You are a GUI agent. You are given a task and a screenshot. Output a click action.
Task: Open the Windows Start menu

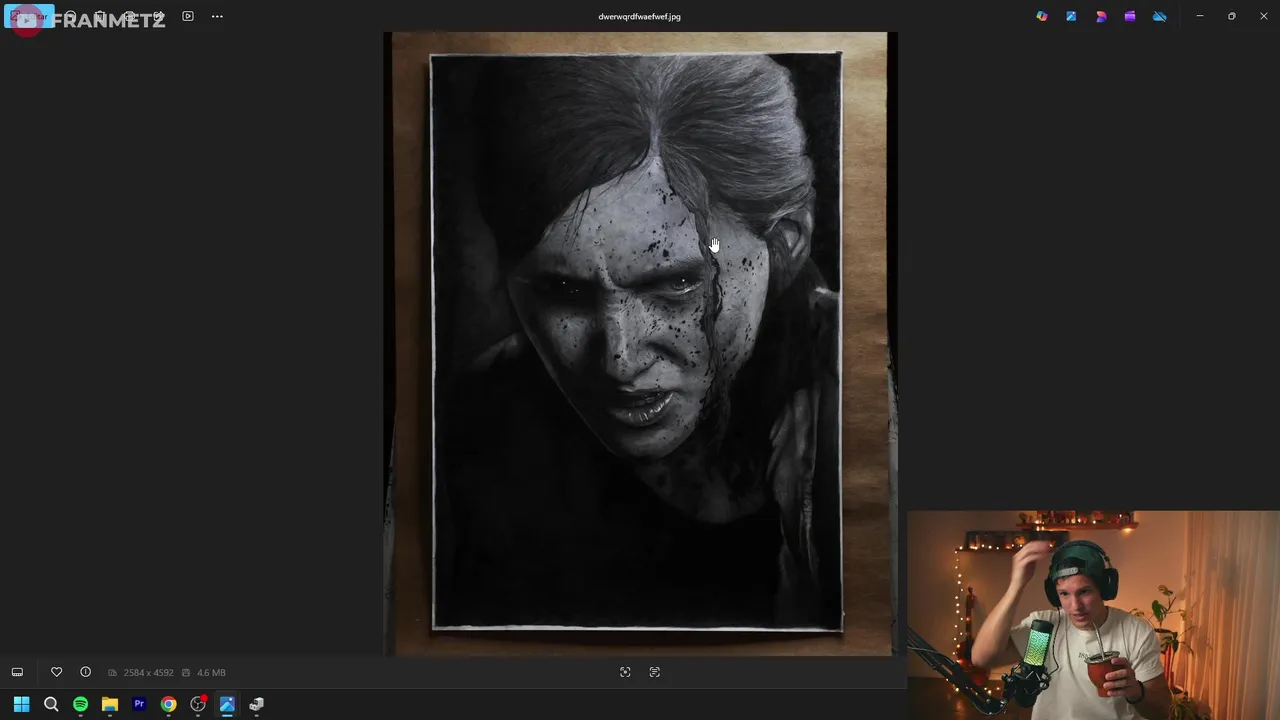coord(21,704)
